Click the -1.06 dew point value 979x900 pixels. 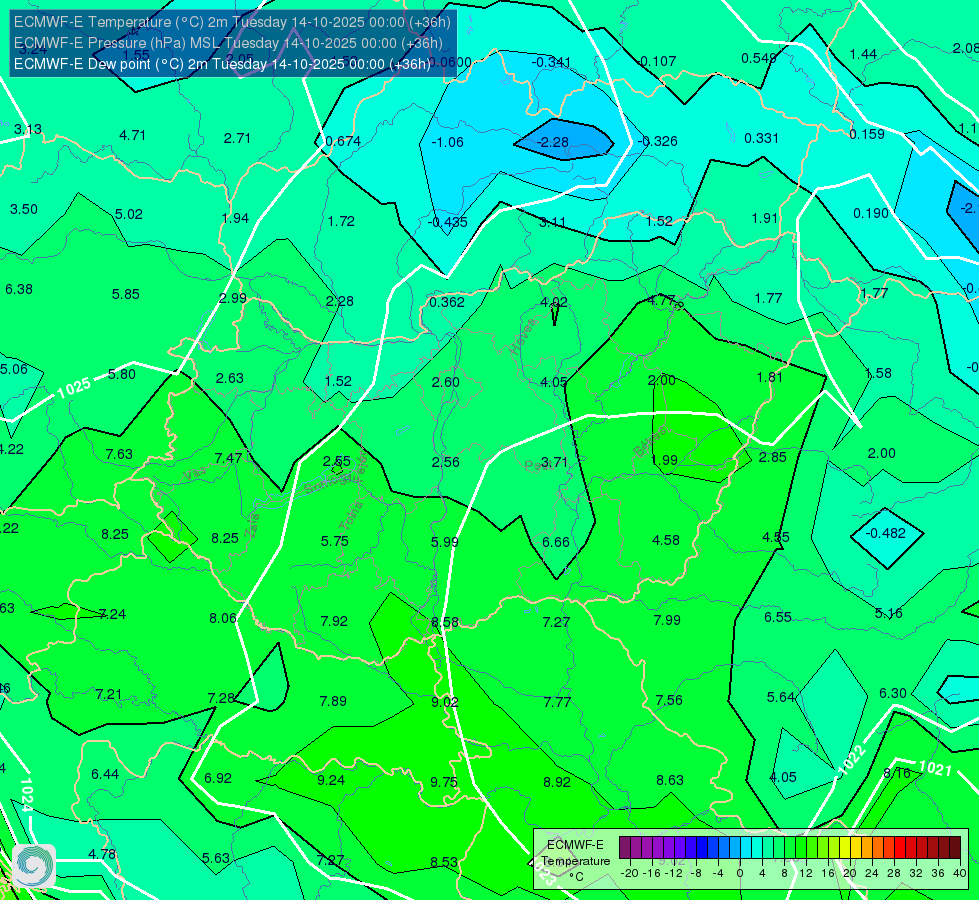(x=447, y=142)
